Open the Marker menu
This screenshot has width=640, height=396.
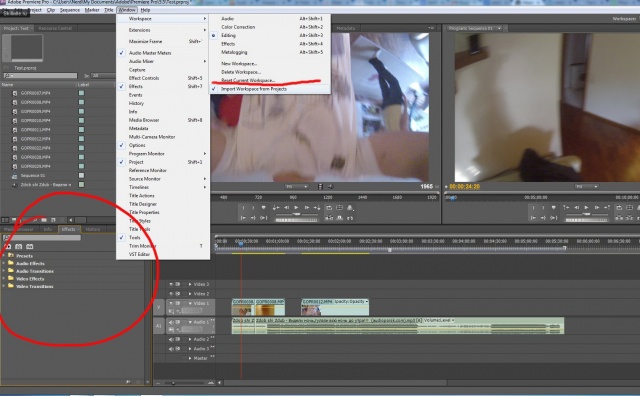[x=92, y=10]
